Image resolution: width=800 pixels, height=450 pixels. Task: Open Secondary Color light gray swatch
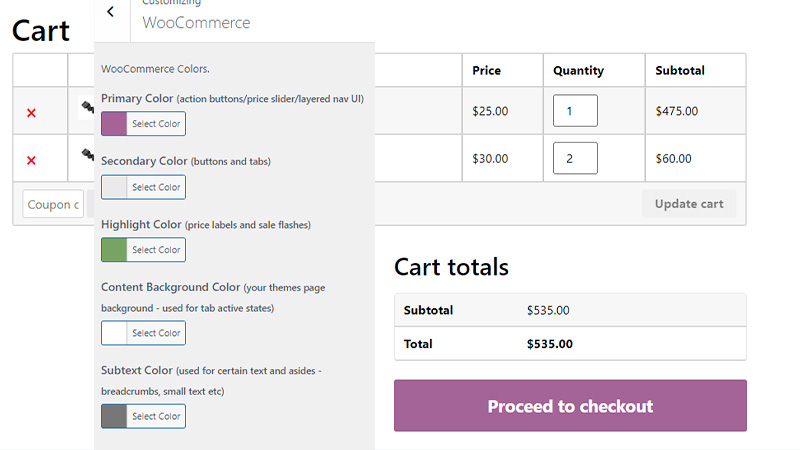114,187
